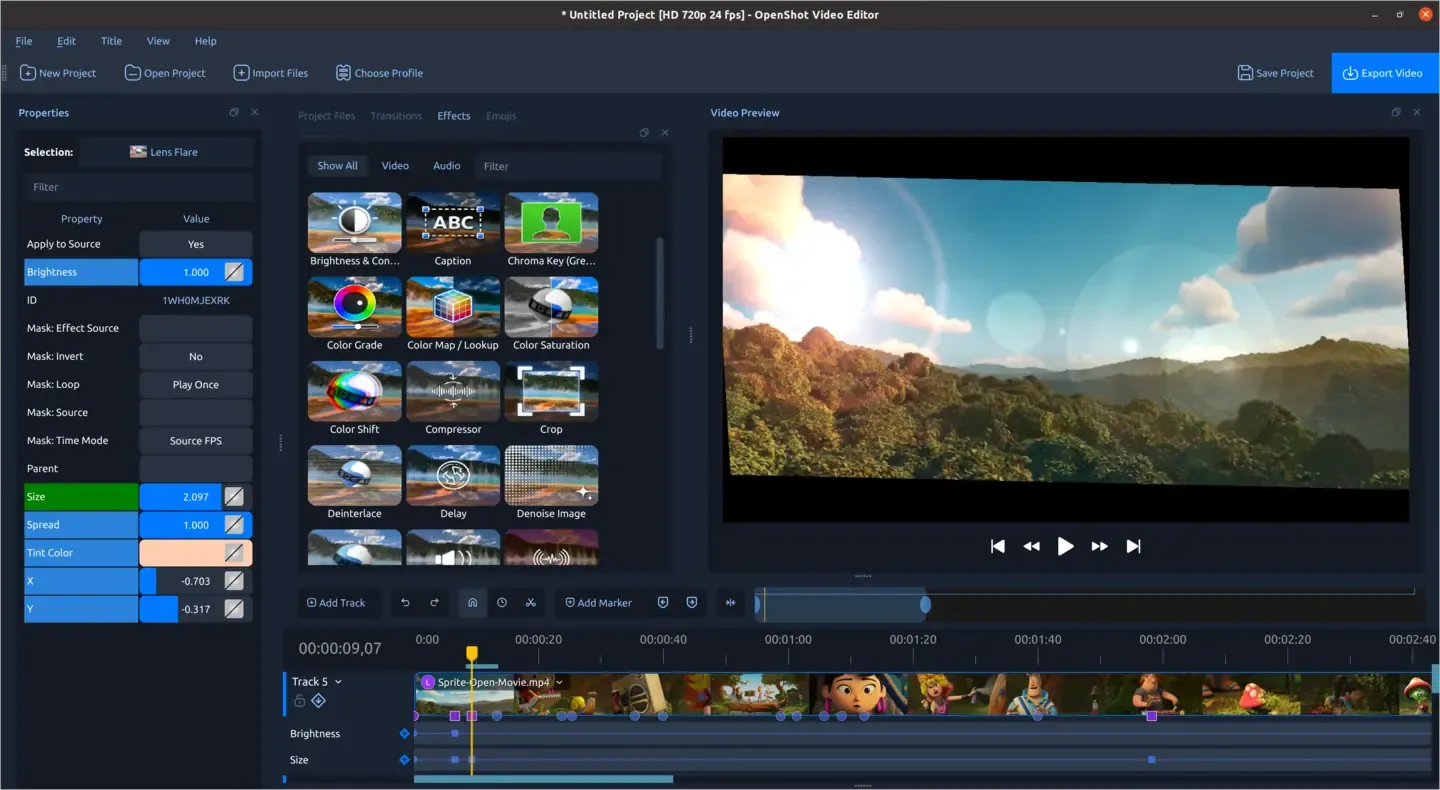Click the Add Marker button
This screenshot has height=790, width=1440.
(598, 603)
